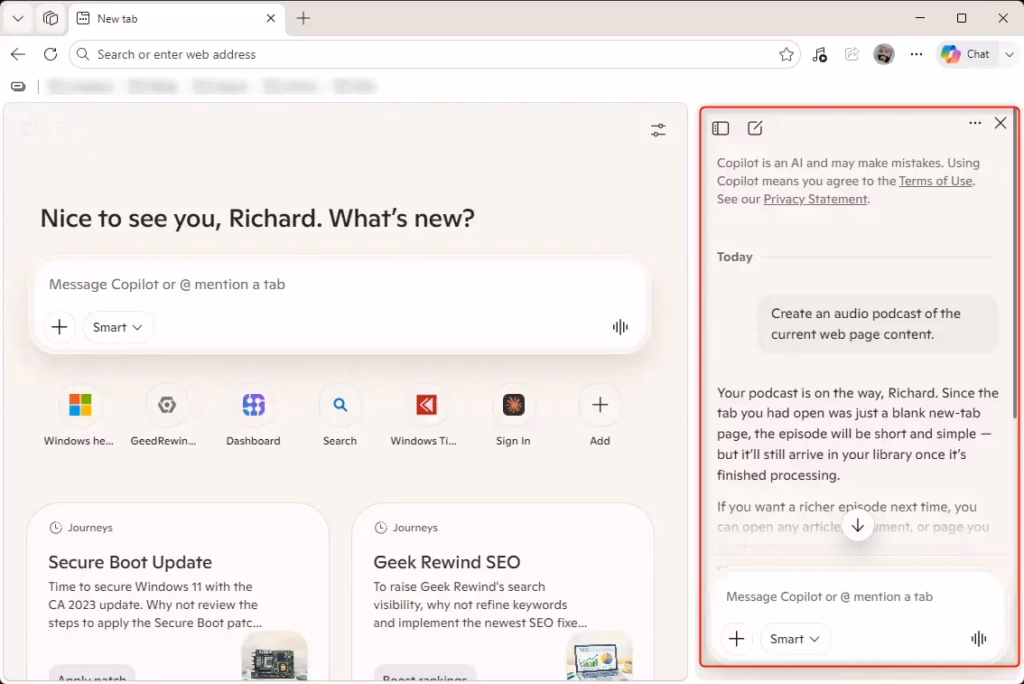Screen dimensions: 1024x684
Task: Open the Windows Ti... shortcut tile
Action: (x=425, y=415)
